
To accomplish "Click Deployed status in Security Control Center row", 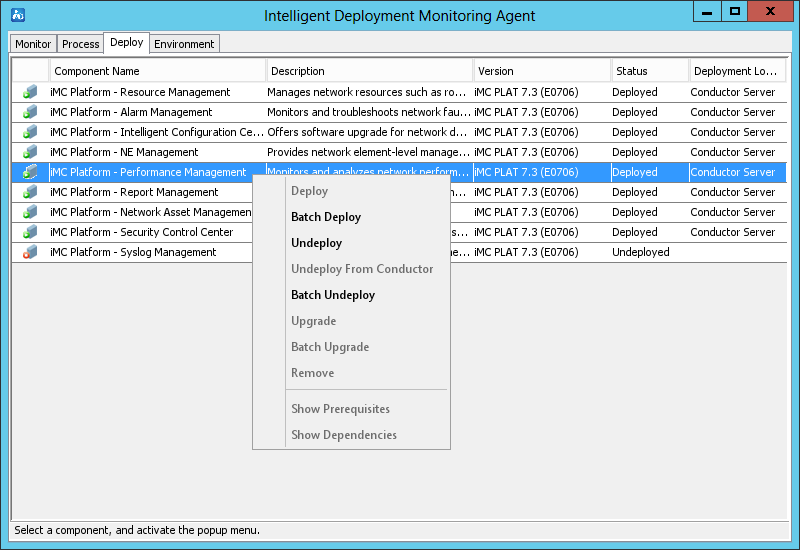I will (635, 232).
